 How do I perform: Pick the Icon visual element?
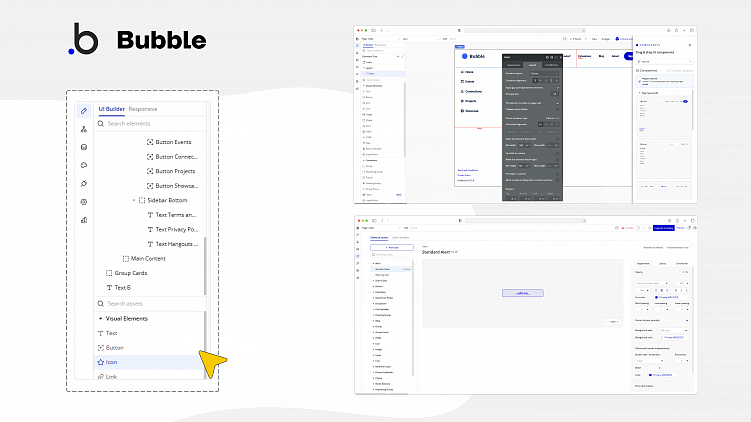(x=150, y=362)
